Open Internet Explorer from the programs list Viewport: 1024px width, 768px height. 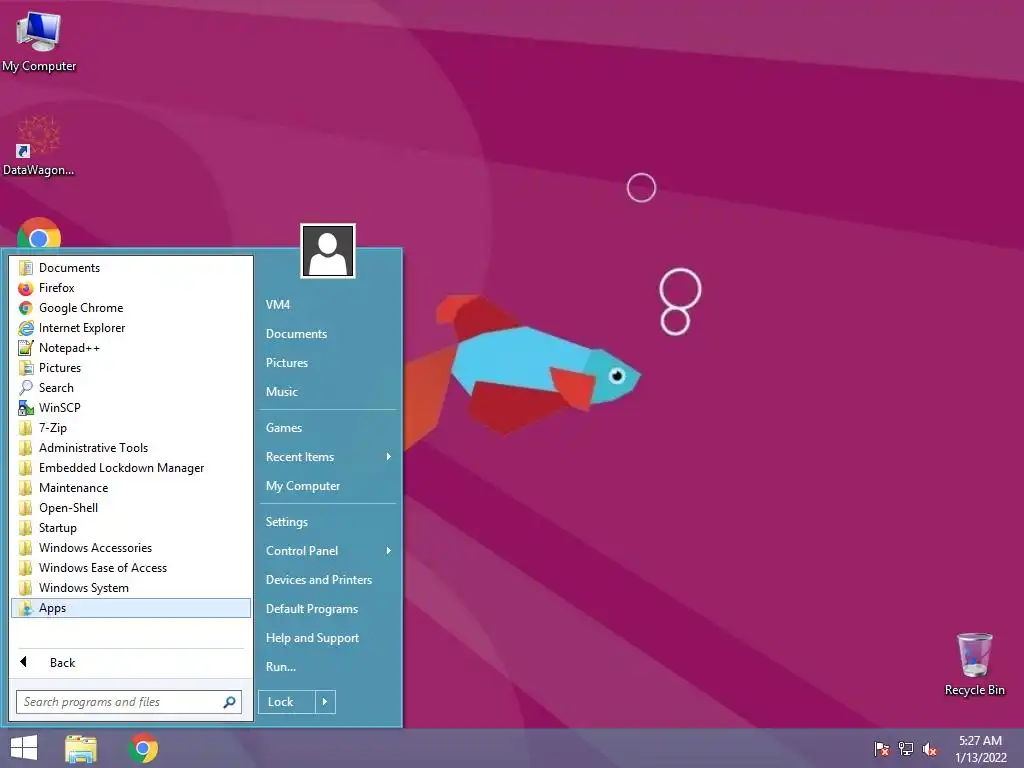[x=131, y=328]
